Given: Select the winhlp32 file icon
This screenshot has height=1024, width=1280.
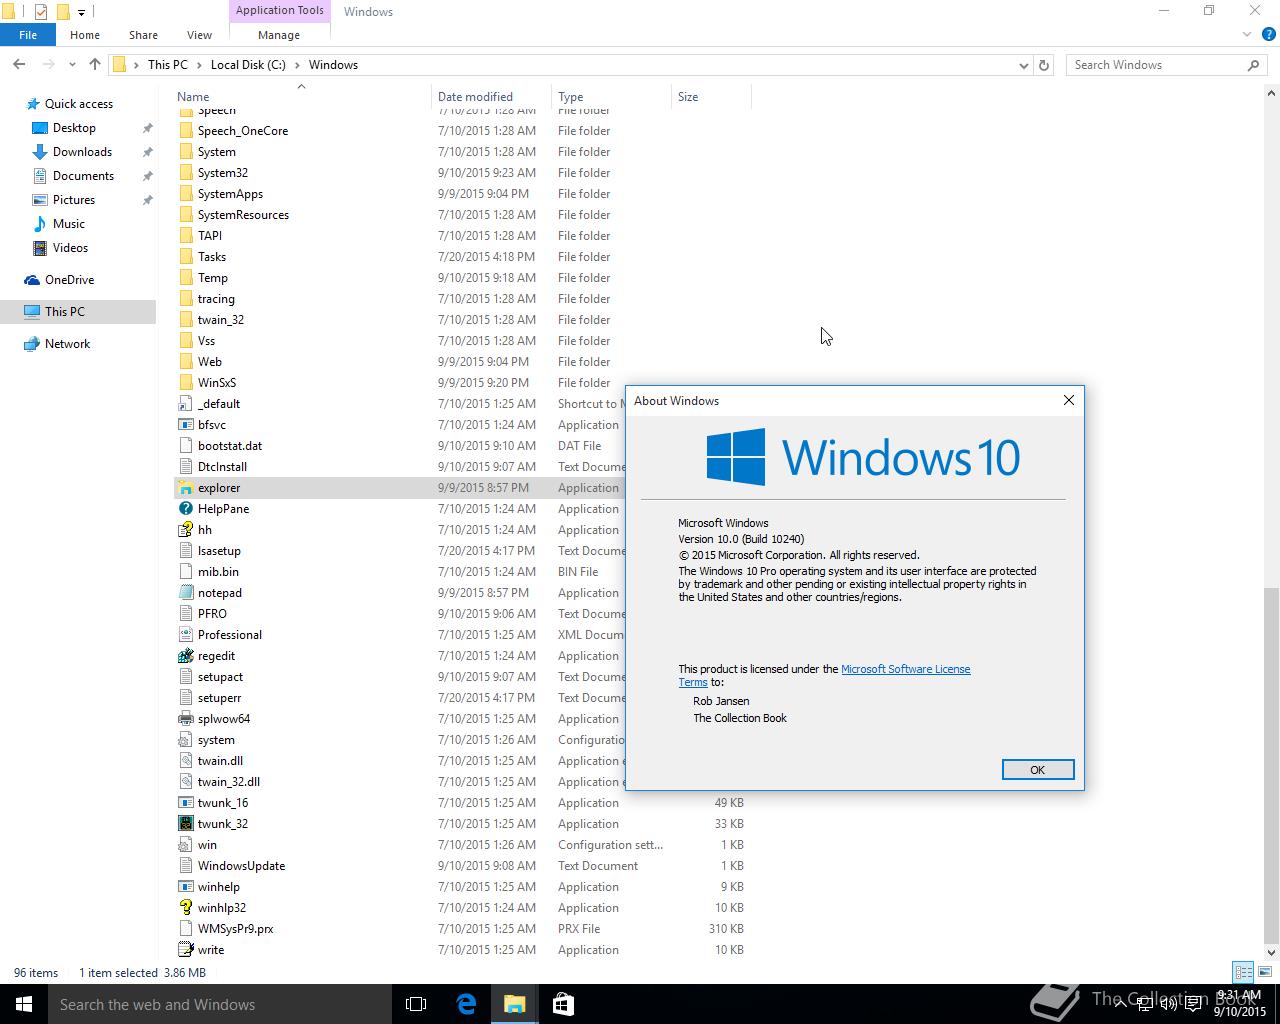Looking at the screenshot, I should click(185, 908).
